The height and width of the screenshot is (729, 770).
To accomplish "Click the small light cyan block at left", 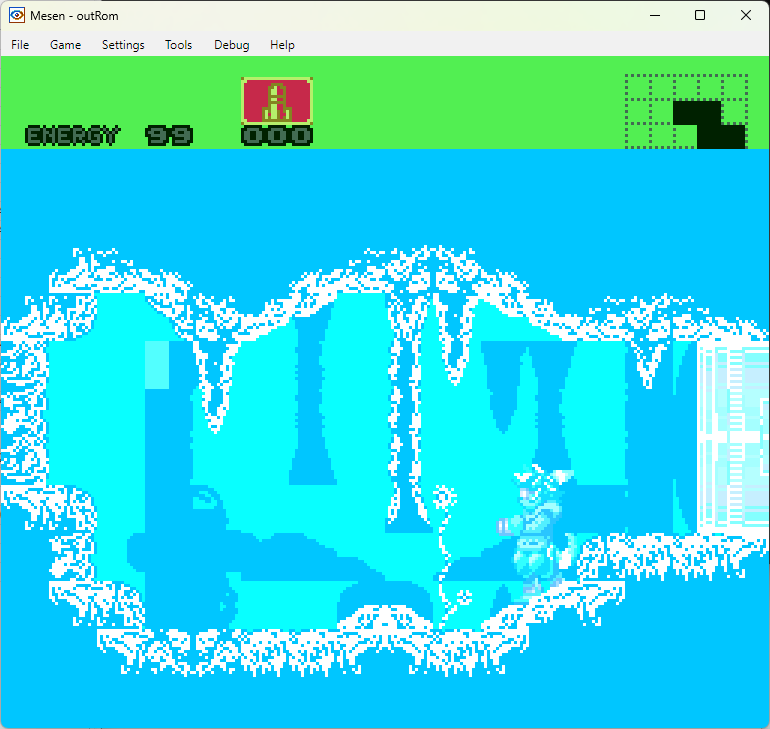I will point(158,365).
